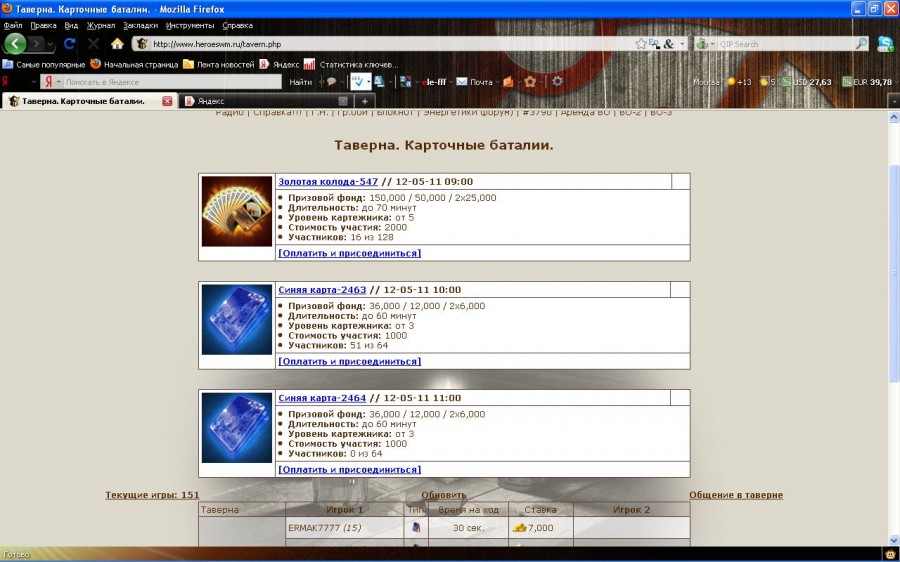
Task: Click Золотая колода card fan image
Action: click(x=237, y=211)
